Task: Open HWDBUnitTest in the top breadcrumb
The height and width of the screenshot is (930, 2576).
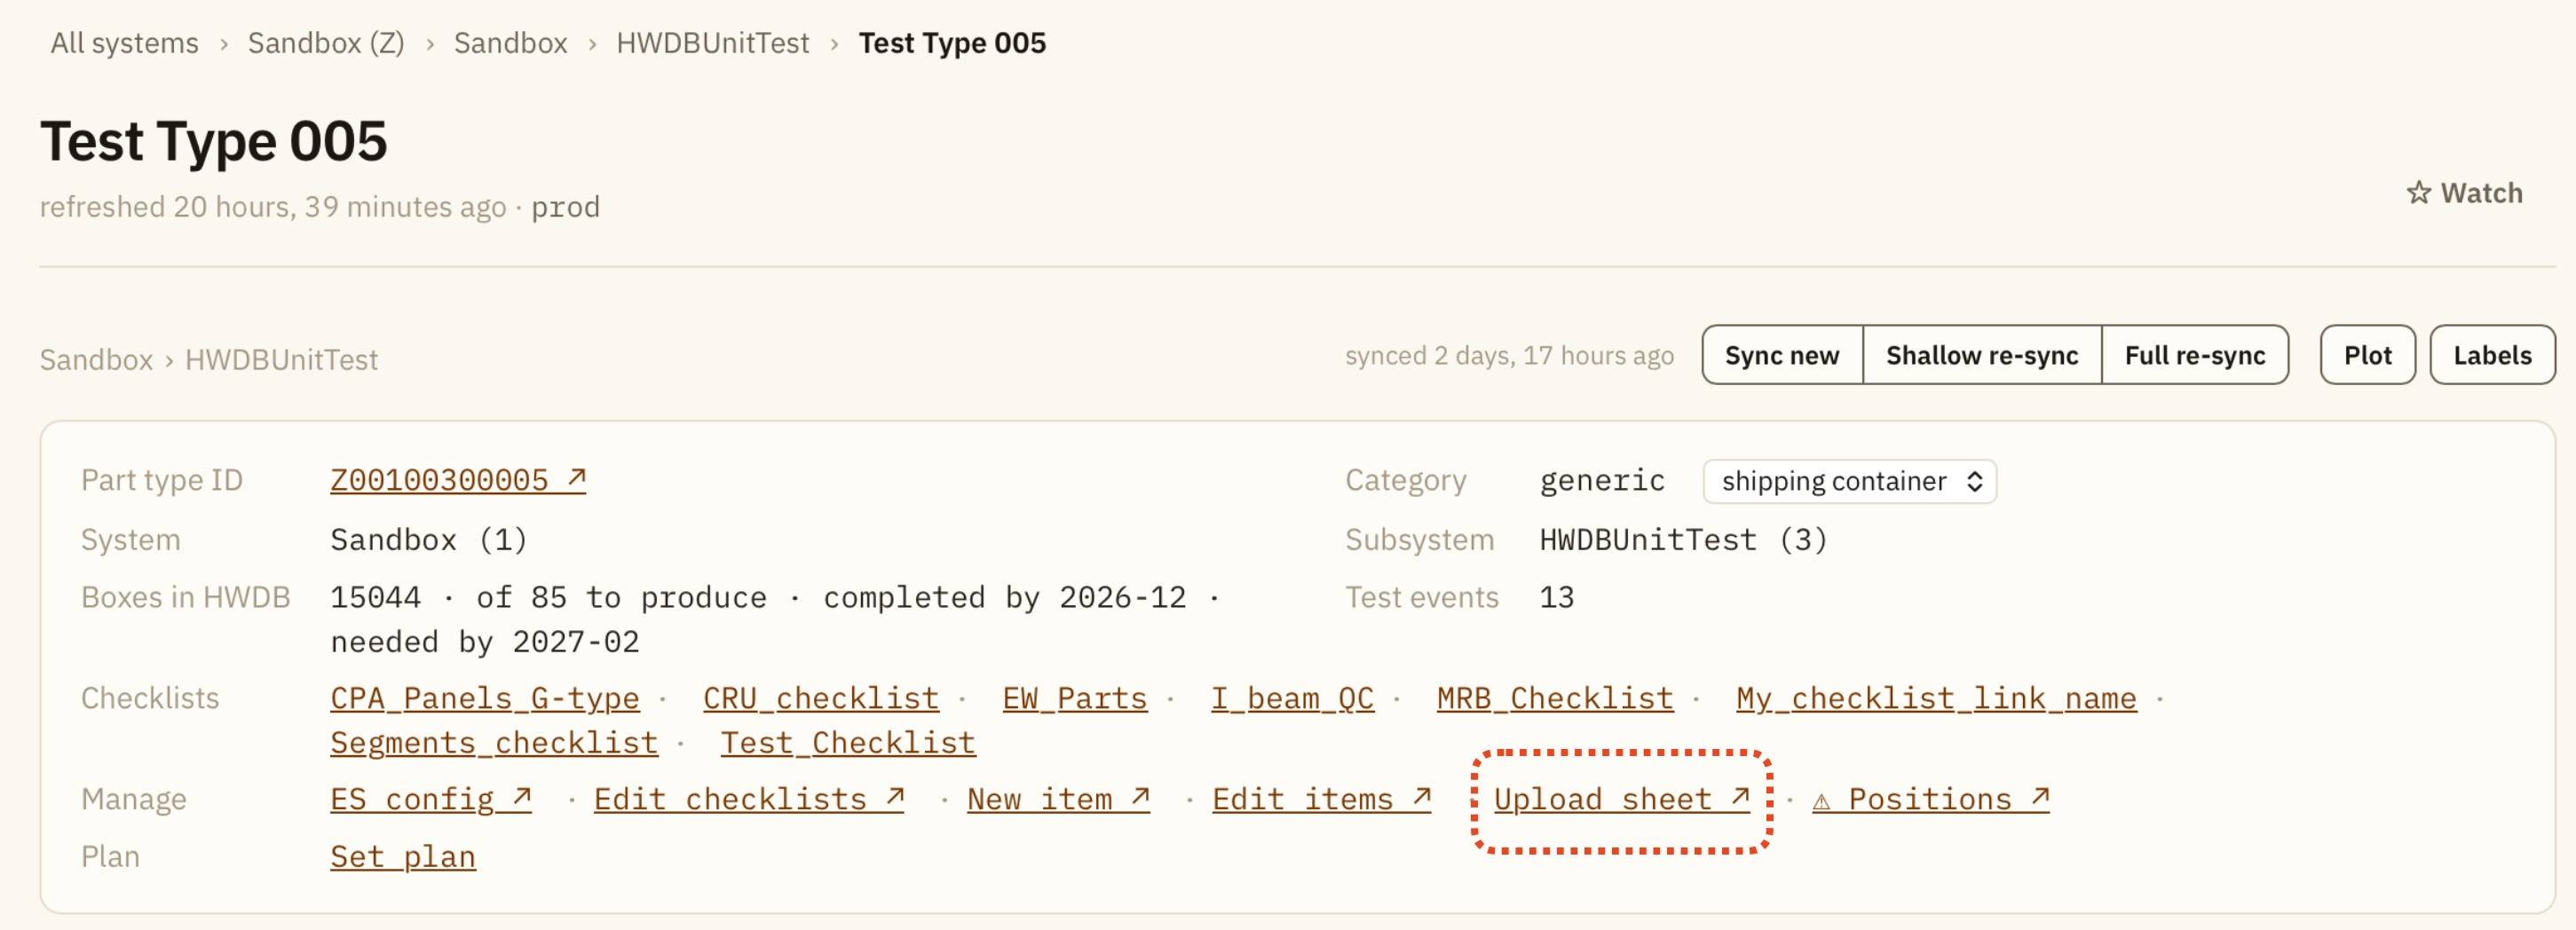Action: click(712, 43)
